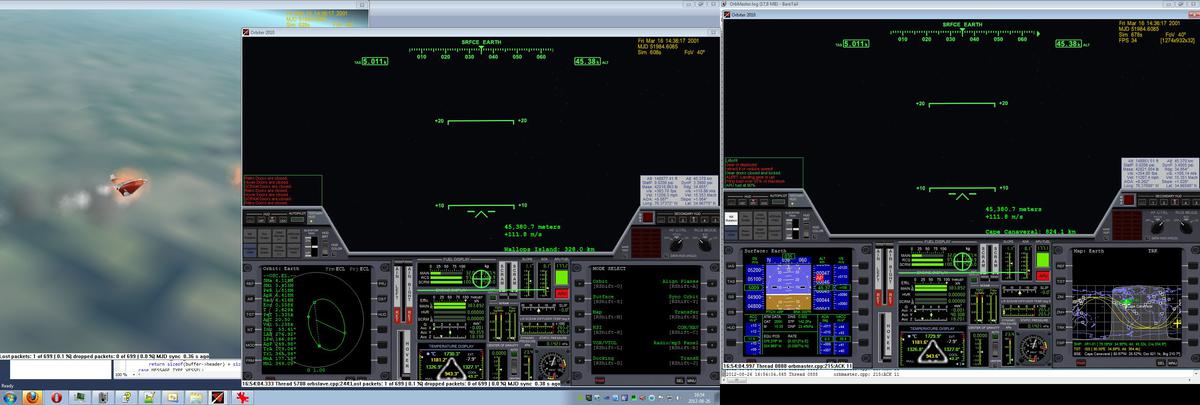
Task: Click REF button on left window's Orbit MFD
Action: [249, 284]
